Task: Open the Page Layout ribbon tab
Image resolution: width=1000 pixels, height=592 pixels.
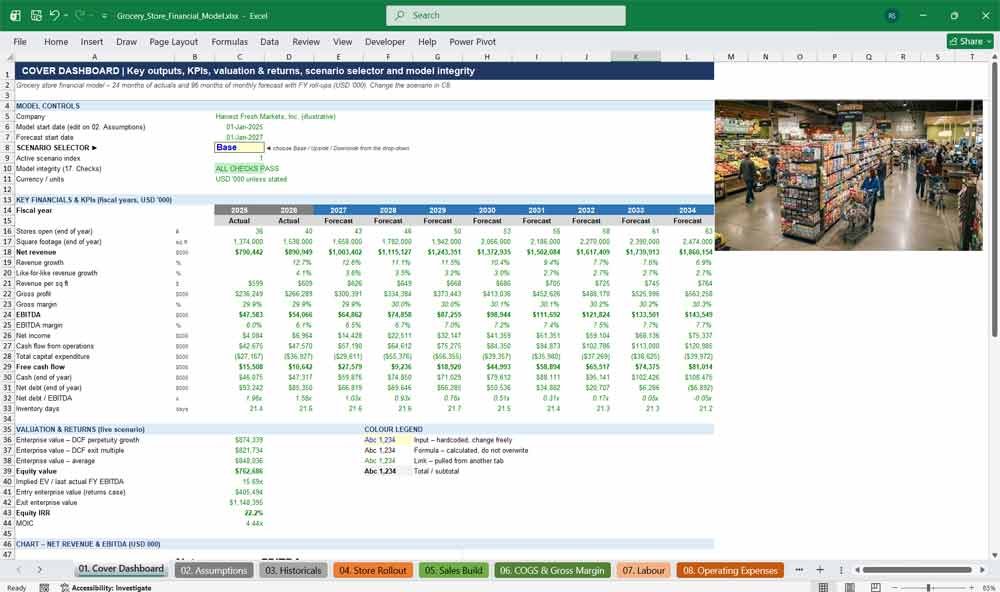Action: coord(173,41)
